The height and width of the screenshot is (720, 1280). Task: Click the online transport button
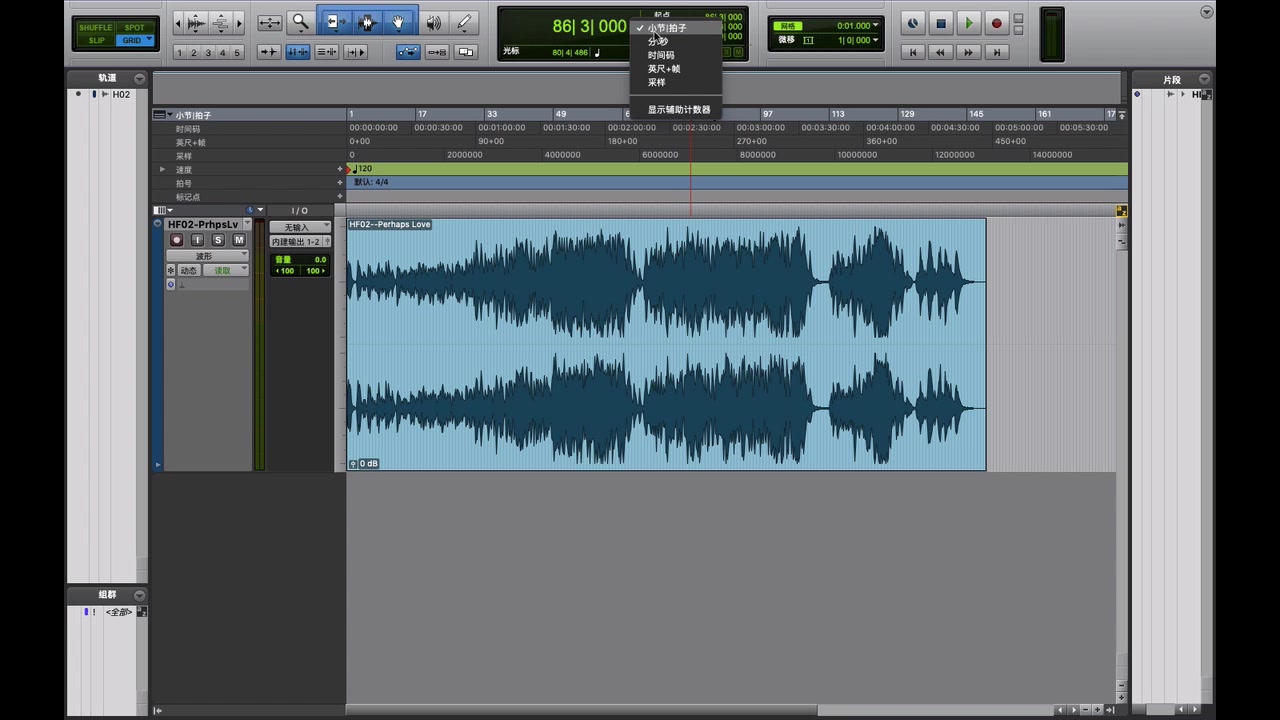(913, 23)
